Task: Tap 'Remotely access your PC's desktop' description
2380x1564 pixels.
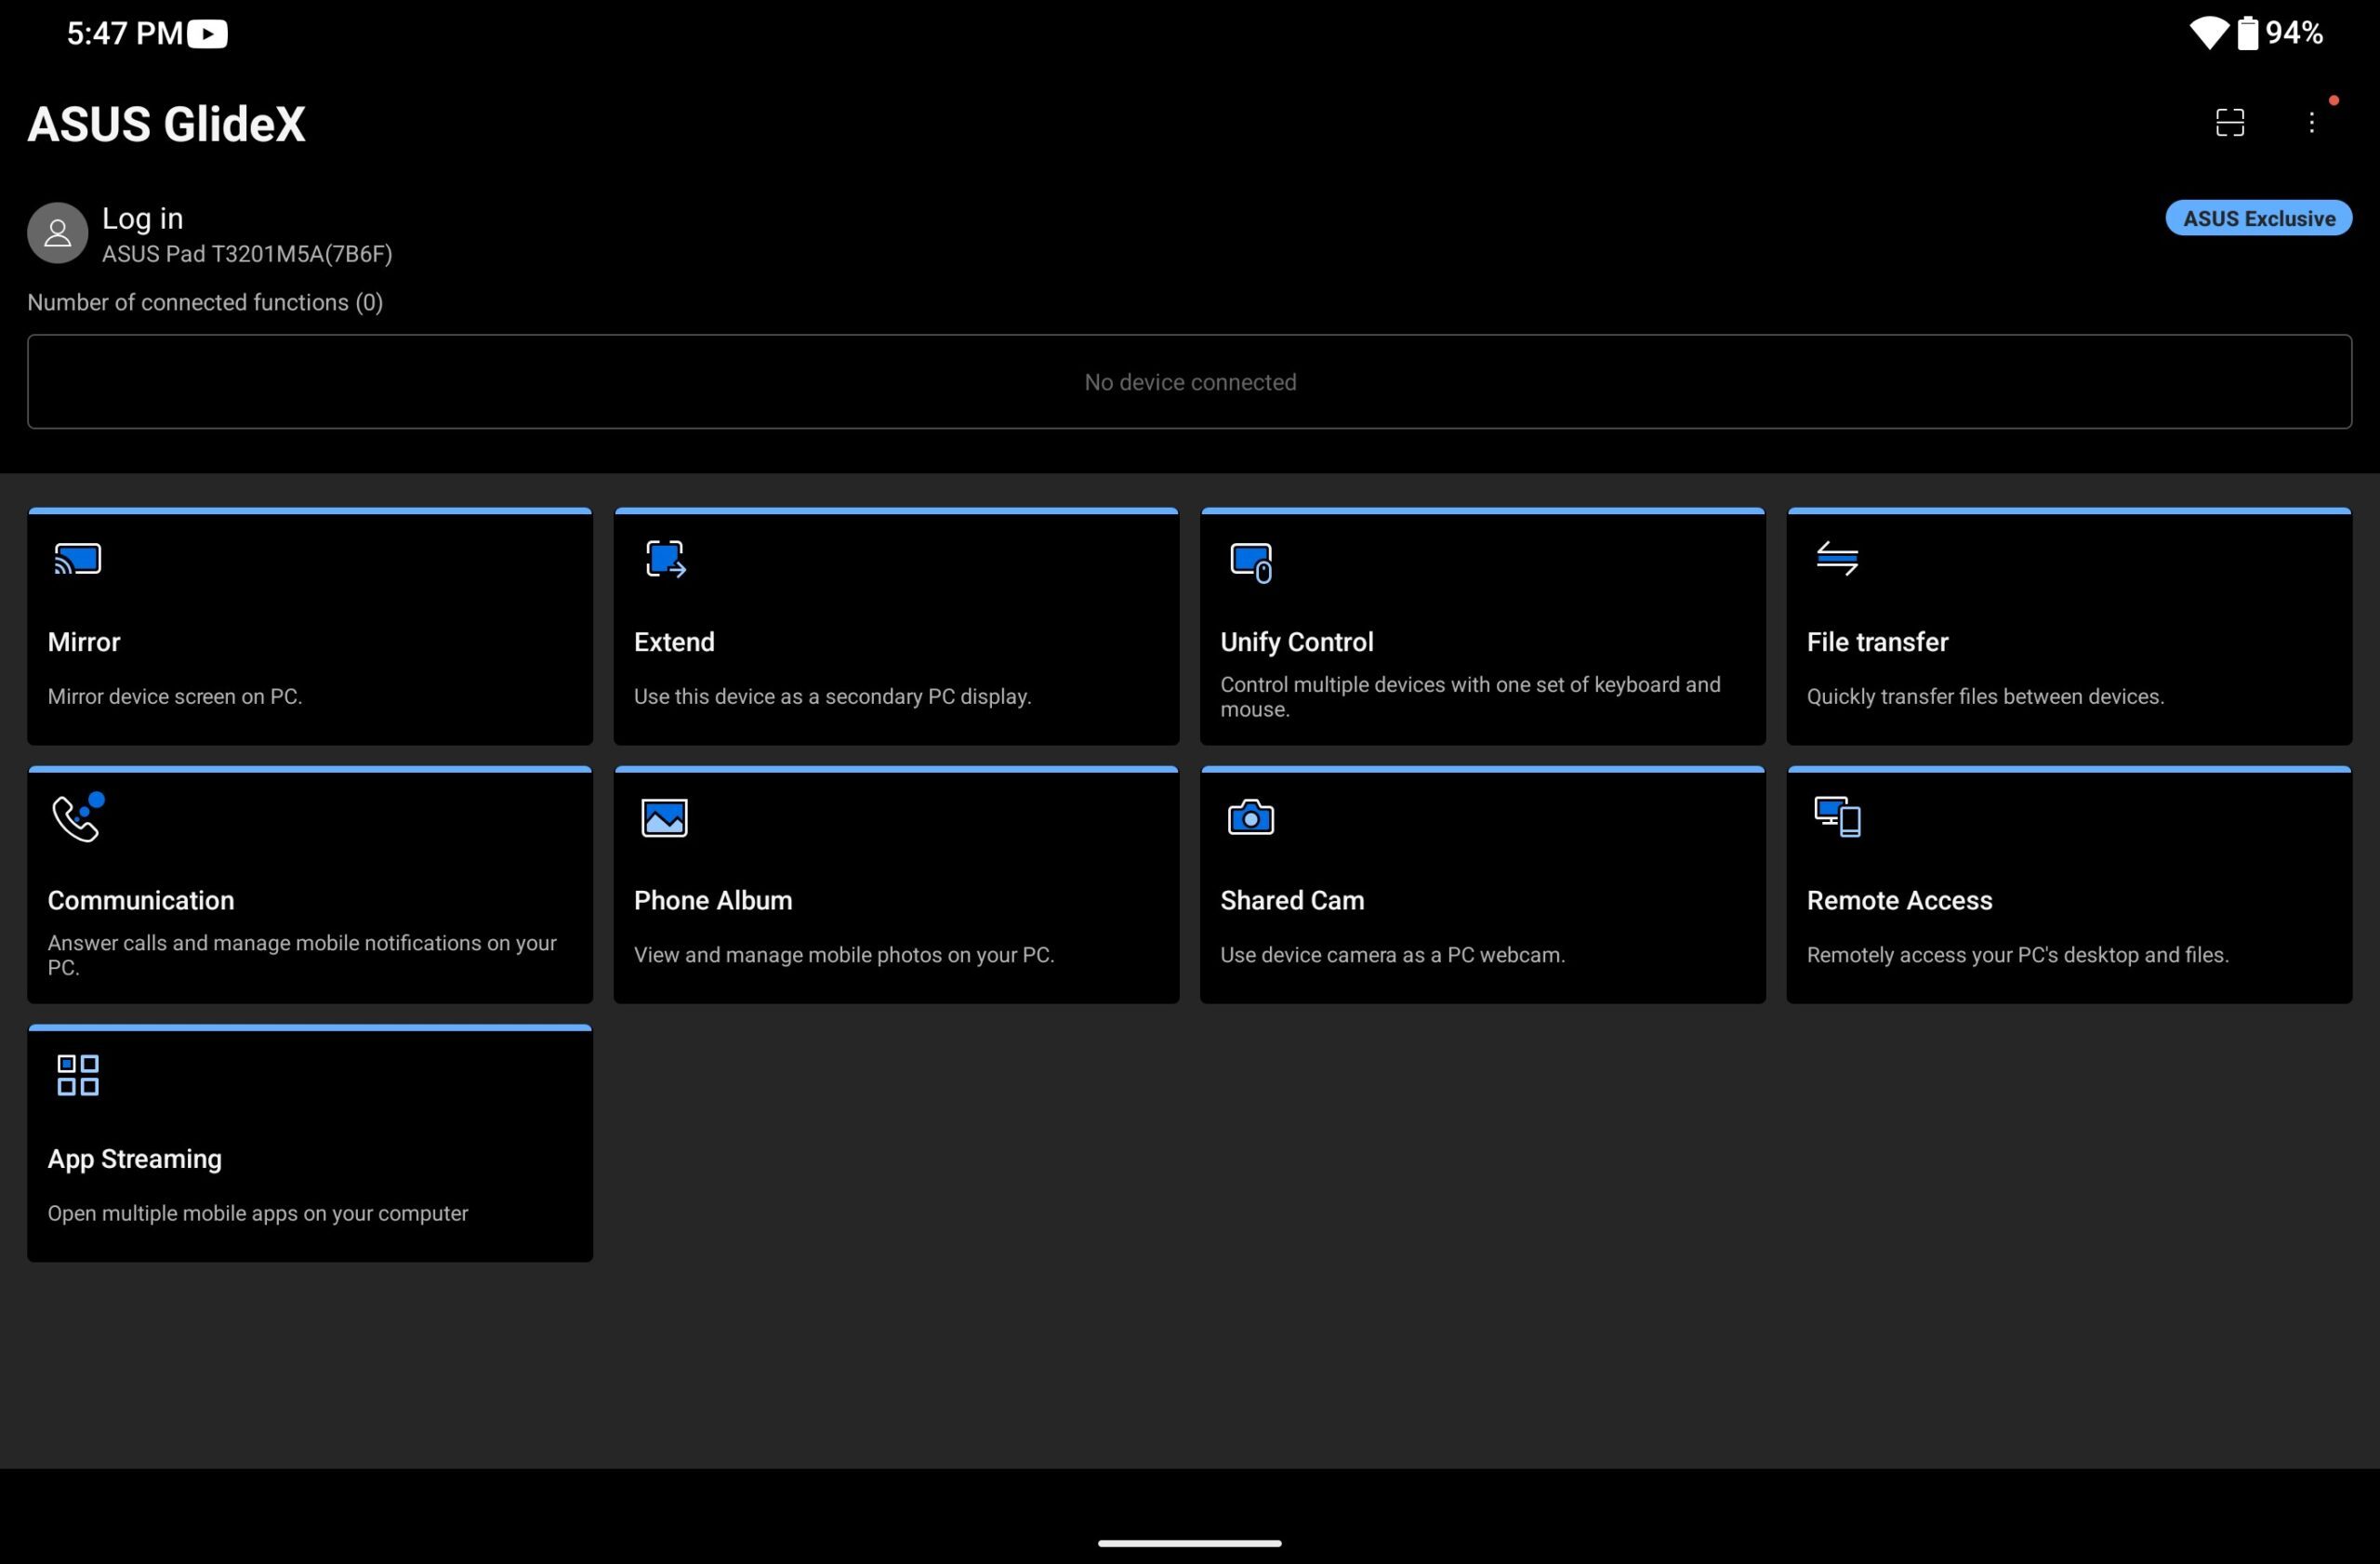Action: 2017,954
